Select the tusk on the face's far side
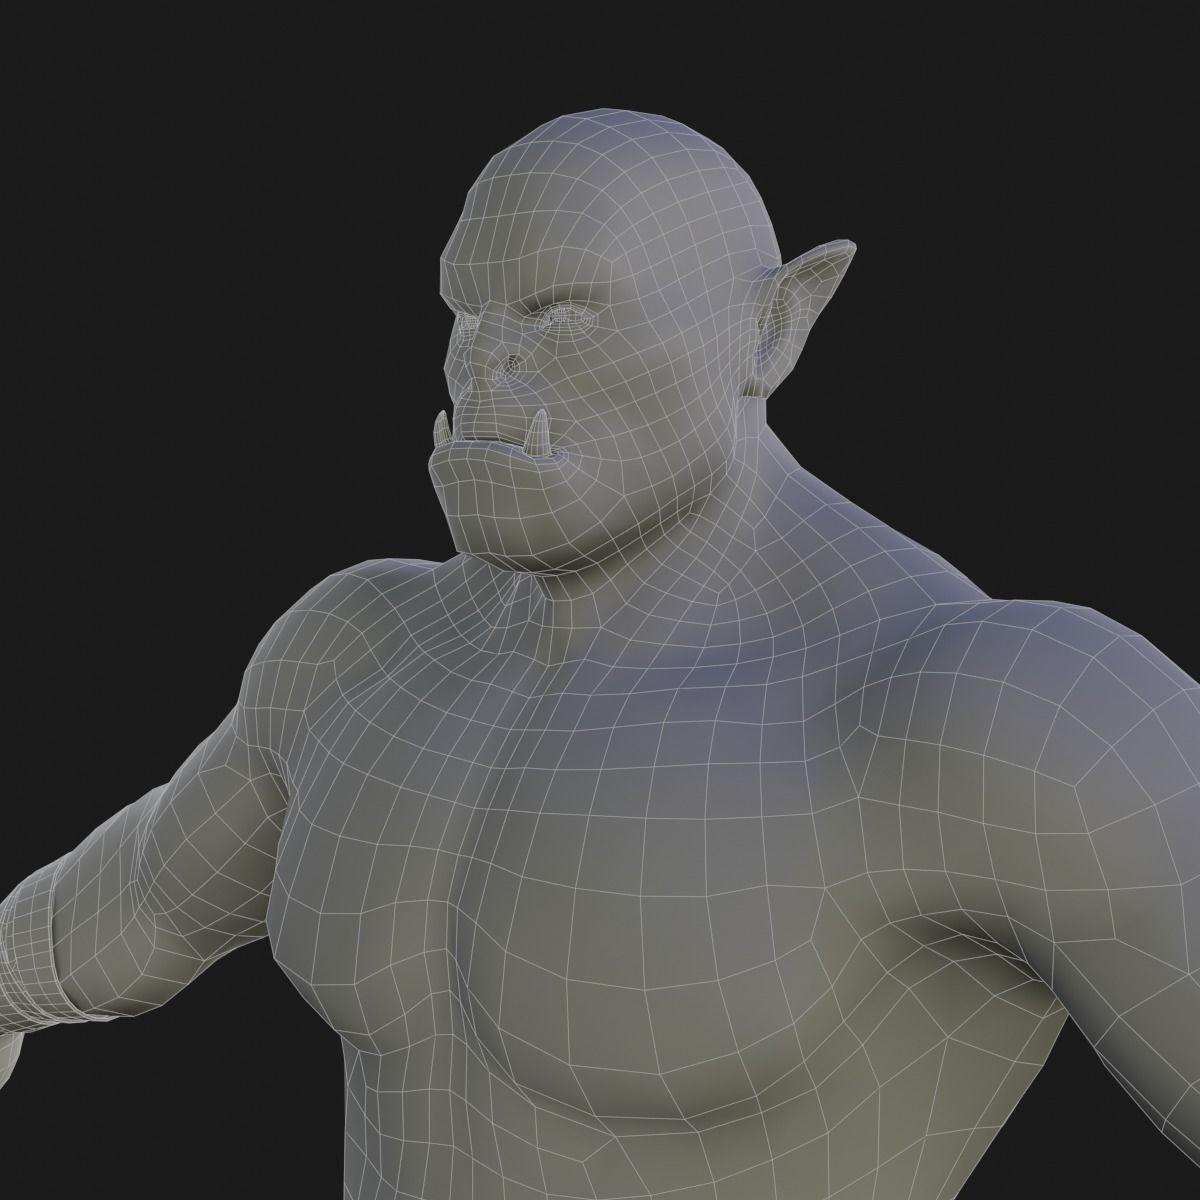The height and width of the screenshot is (1200, 1200). coord(440,431)
